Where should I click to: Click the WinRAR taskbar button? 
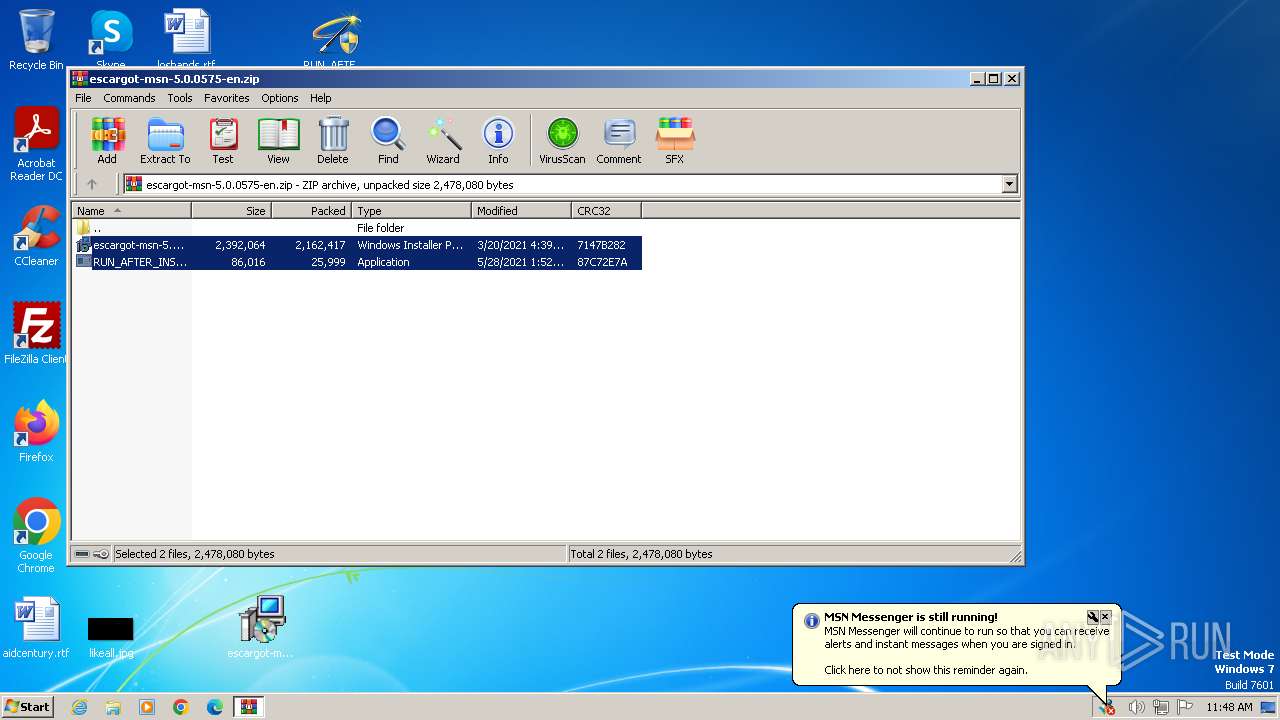click(x=248, y=707)
